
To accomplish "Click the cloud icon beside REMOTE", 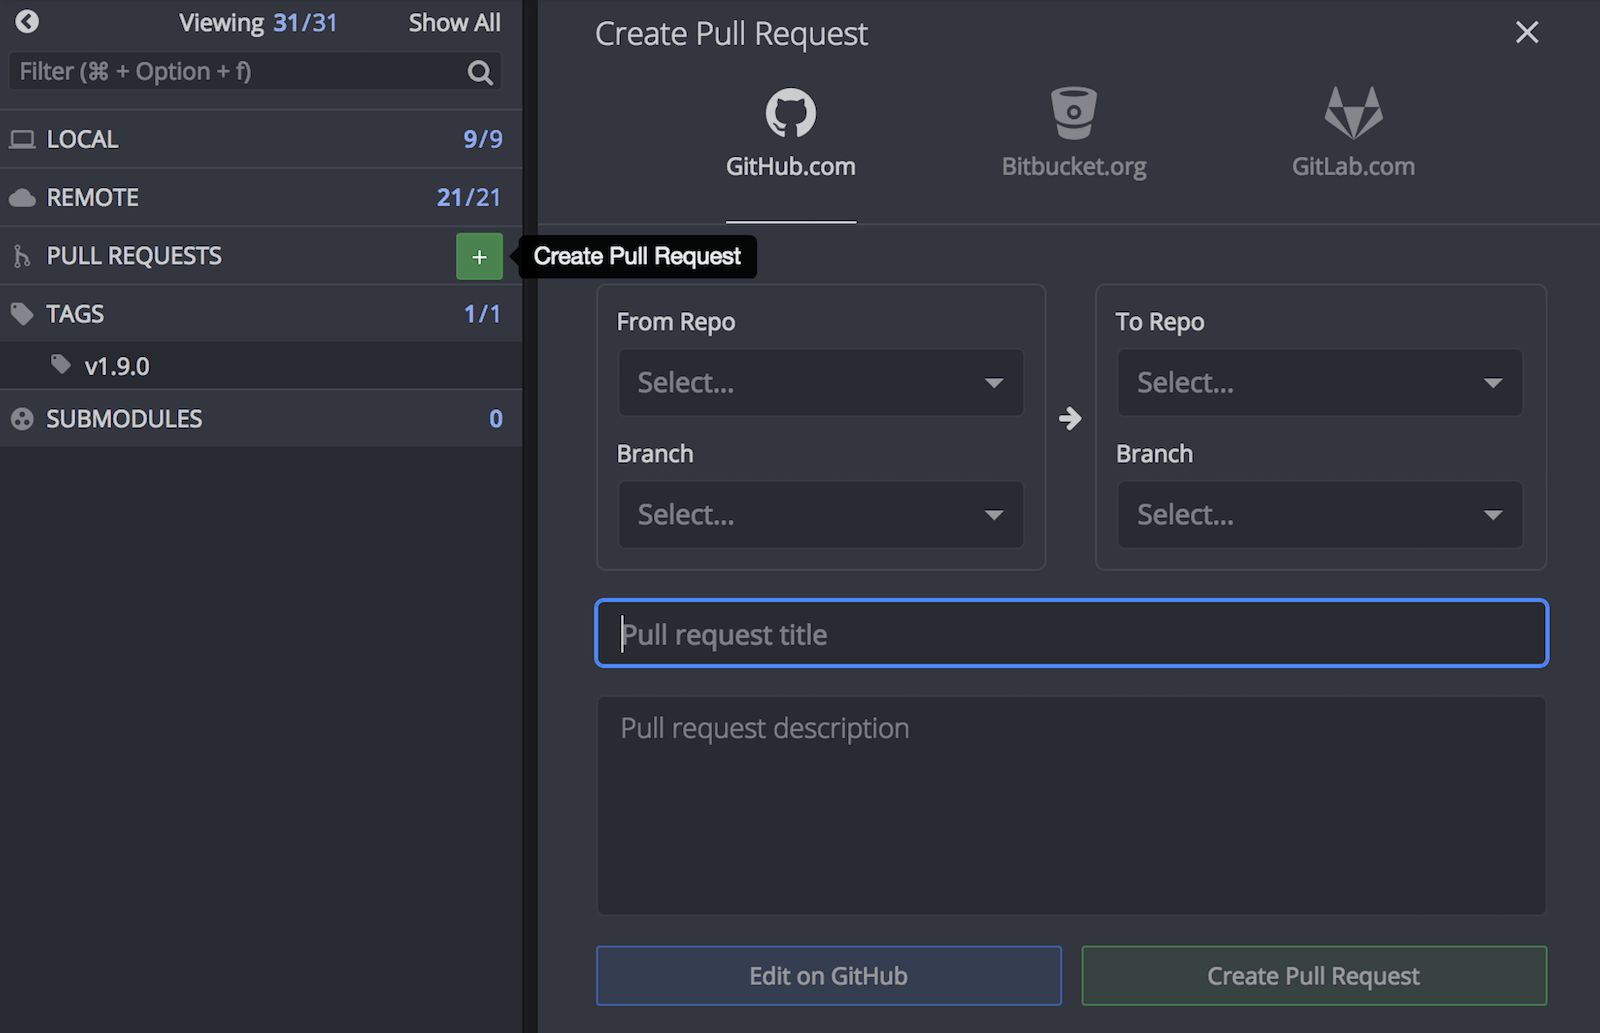I will pos(23,197).
